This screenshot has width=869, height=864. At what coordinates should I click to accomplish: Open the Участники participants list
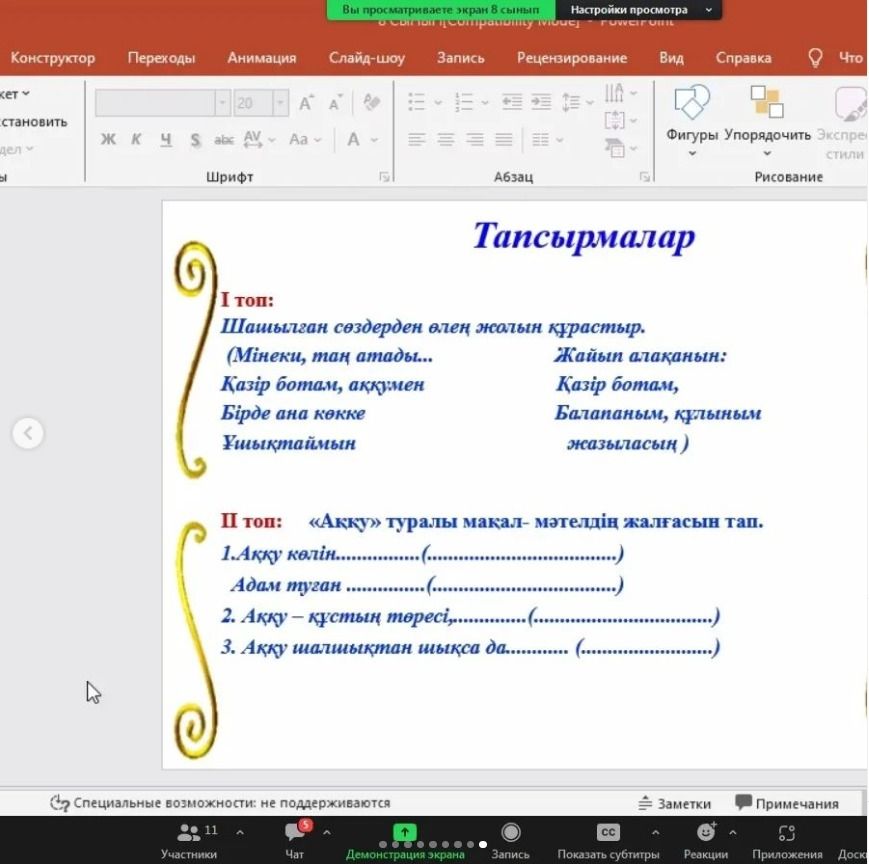[x=188, y=833]
